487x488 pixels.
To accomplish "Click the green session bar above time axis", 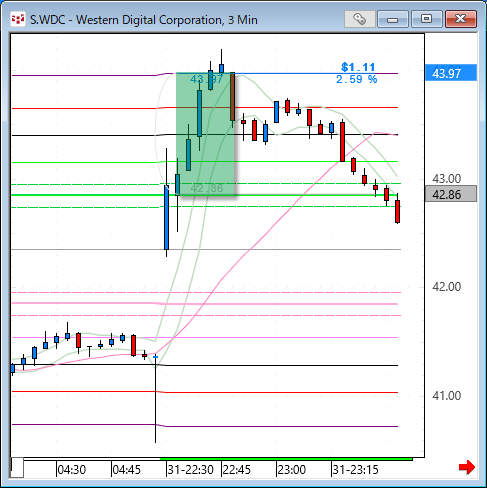I will pos(286,459).
